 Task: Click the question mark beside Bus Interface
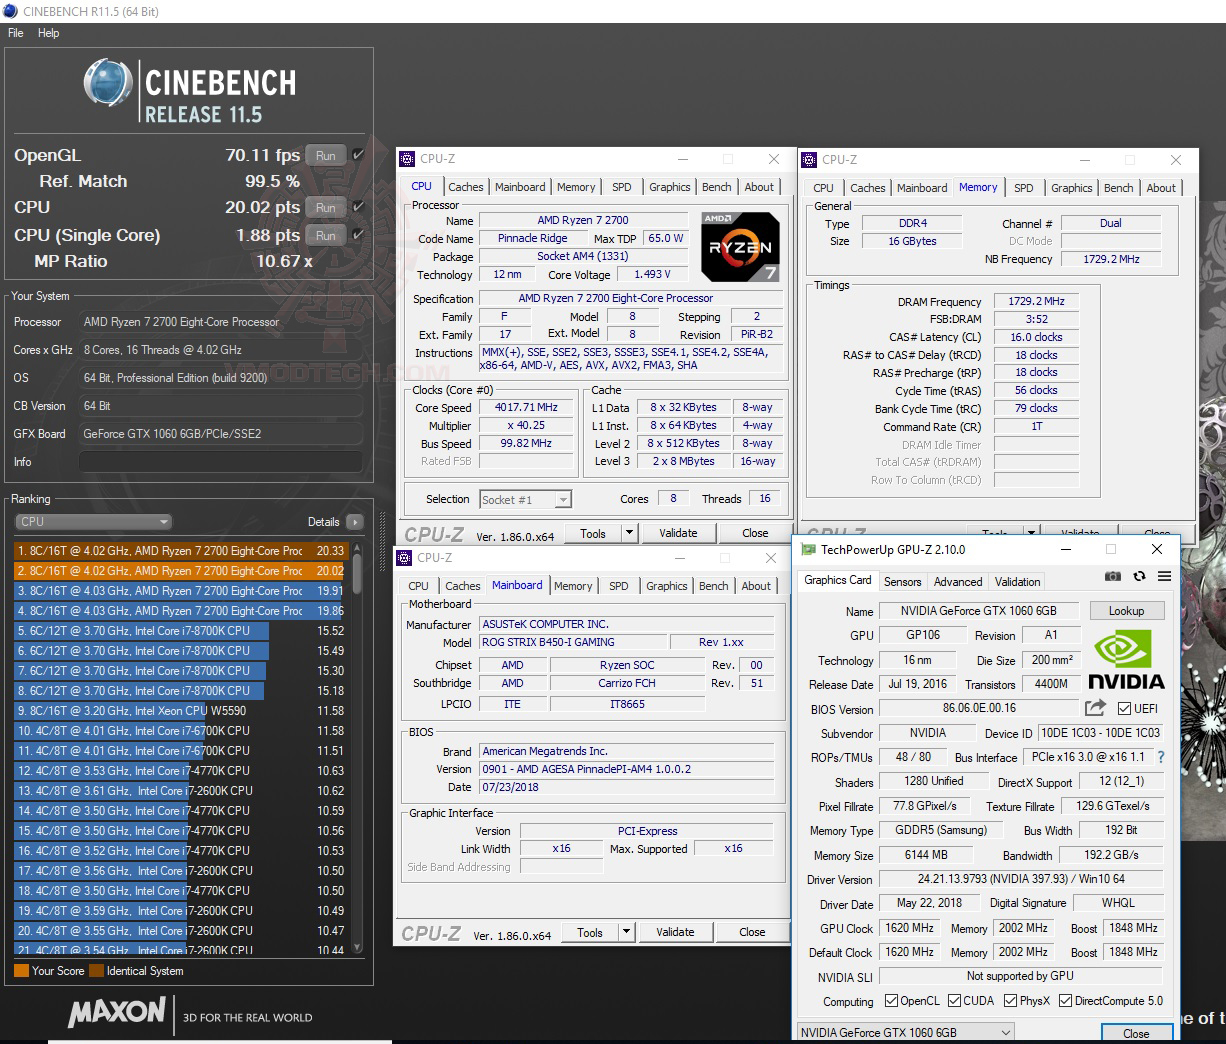[x=1159, y=757]
